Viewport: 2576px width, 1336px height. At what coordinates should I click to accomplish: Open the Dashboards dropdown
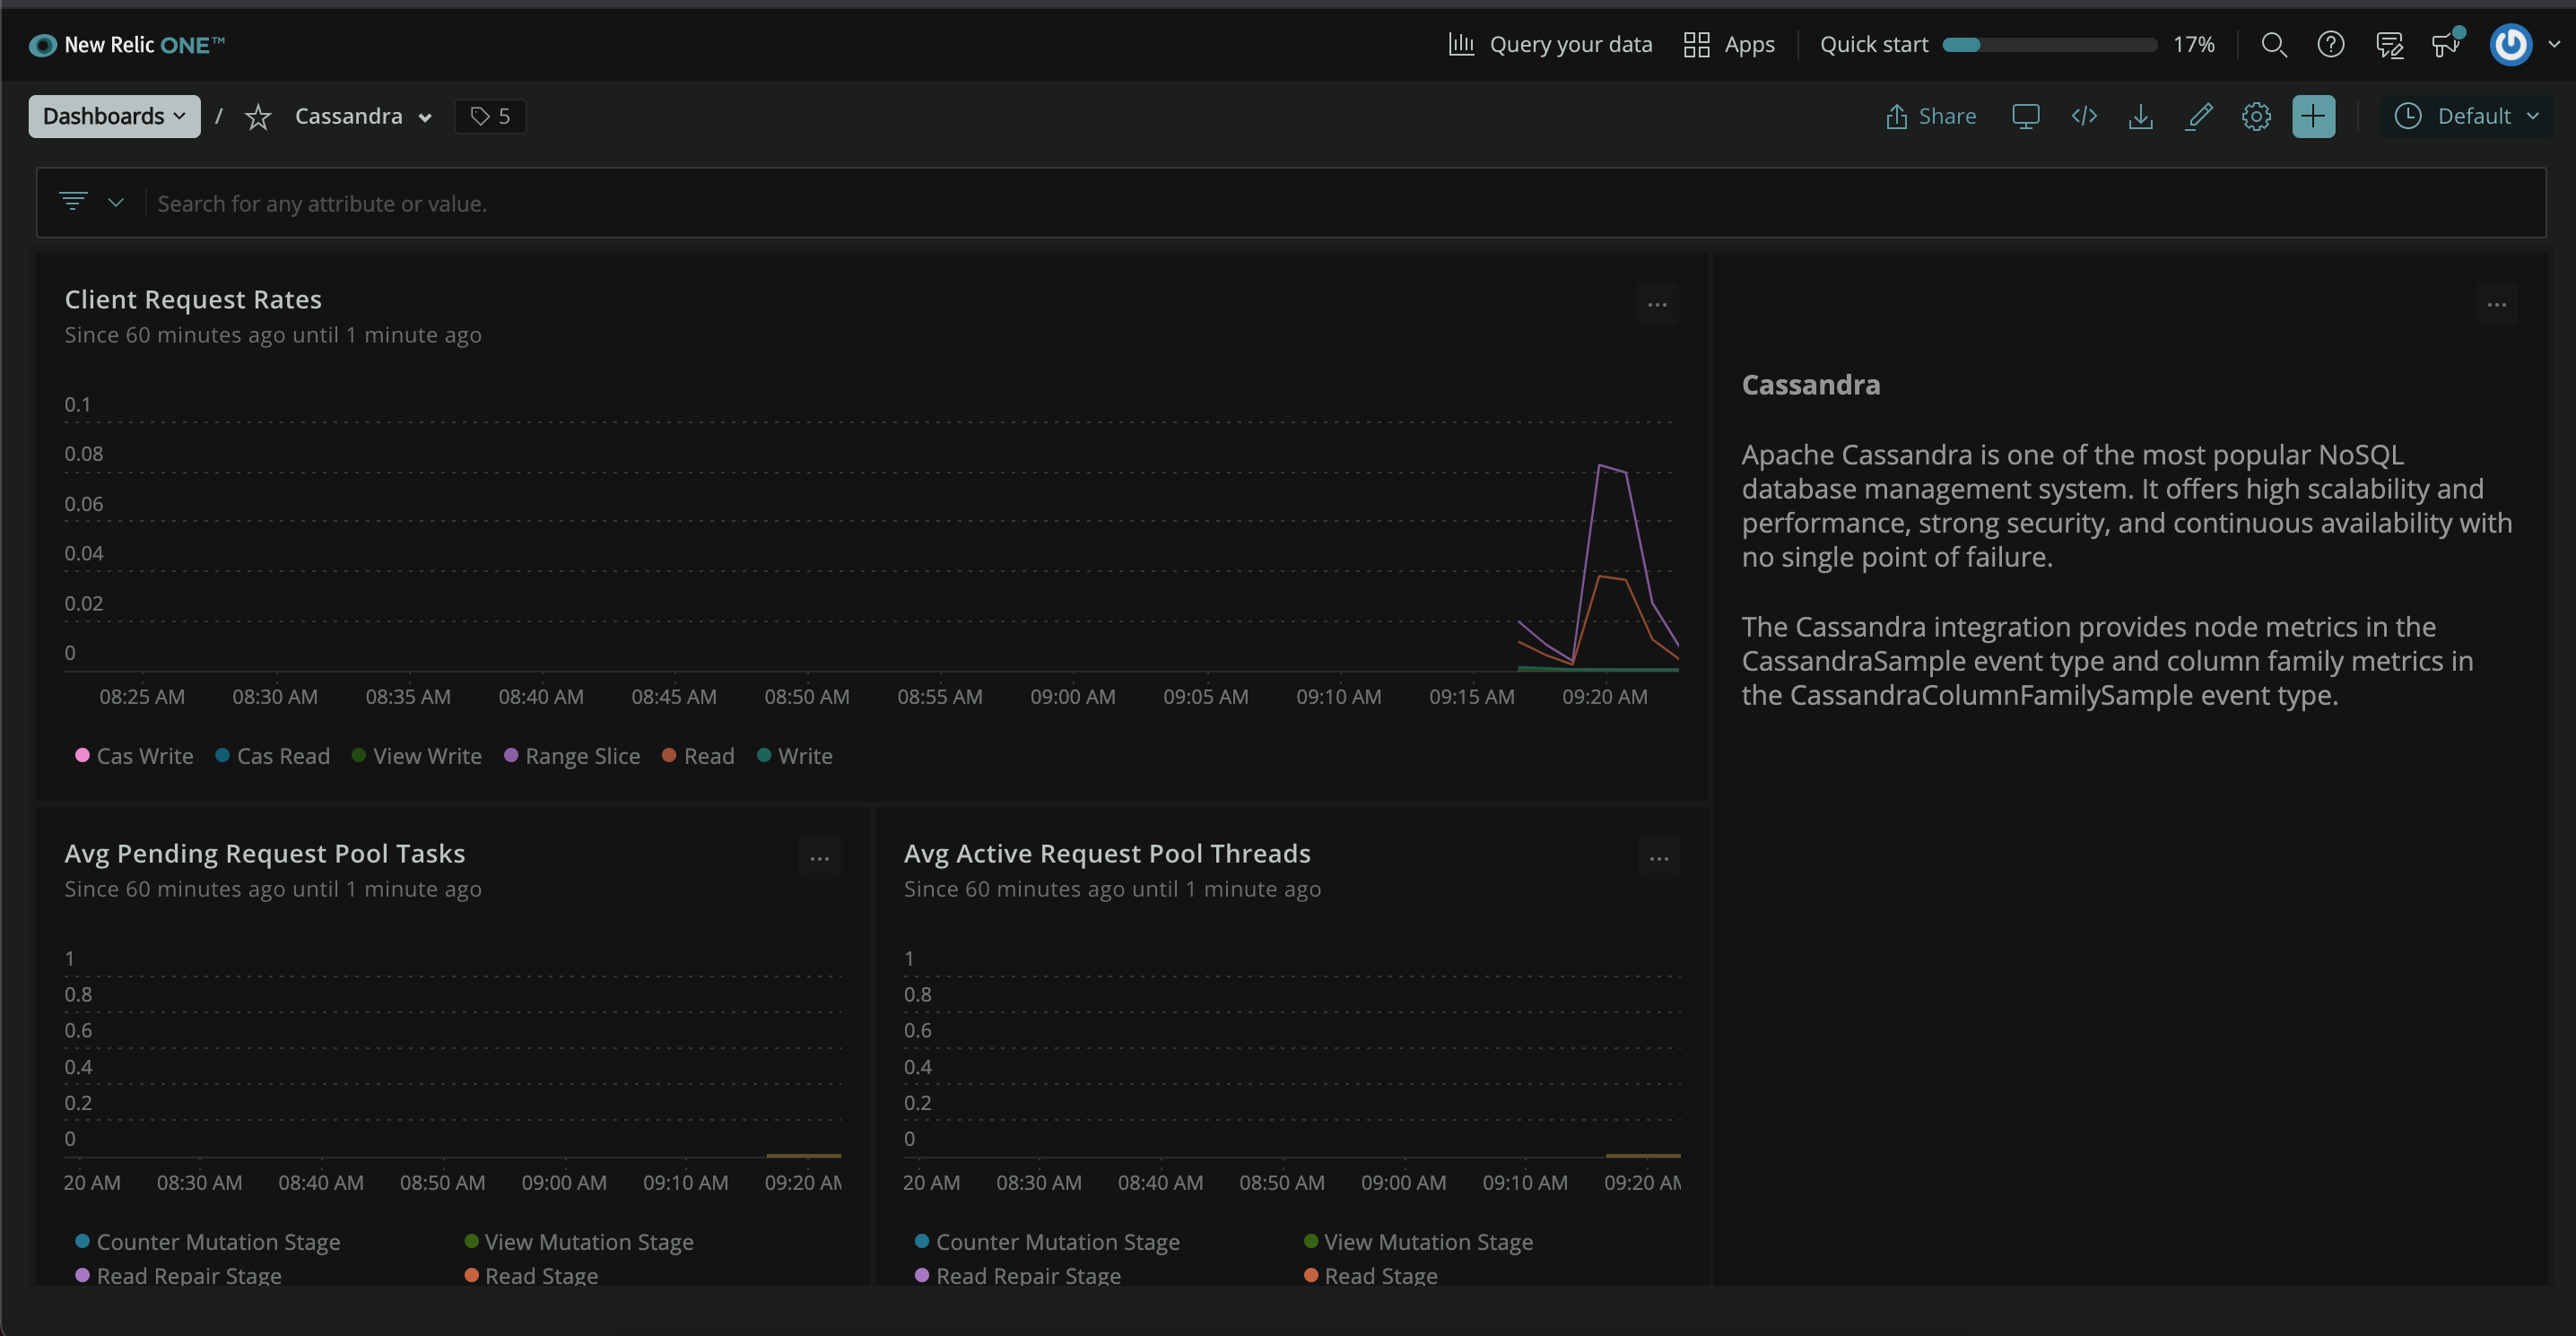click(x=114, y=117)
